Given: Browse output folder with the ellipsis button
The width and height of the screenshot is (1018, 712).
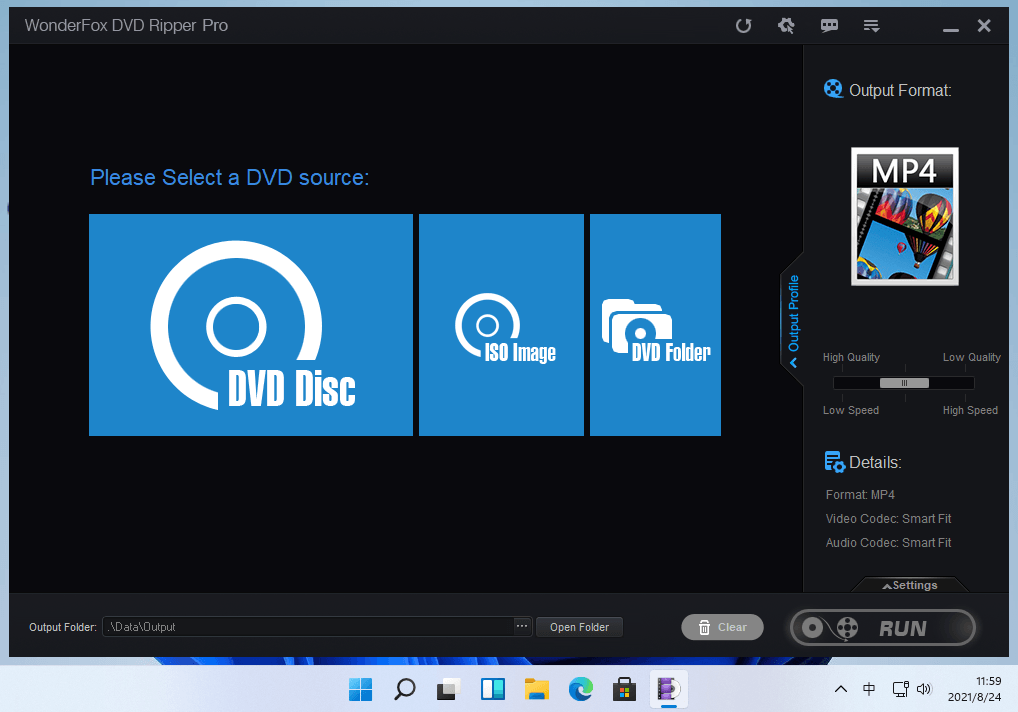Looking at the screenshot, I should [x=522, y=626].
